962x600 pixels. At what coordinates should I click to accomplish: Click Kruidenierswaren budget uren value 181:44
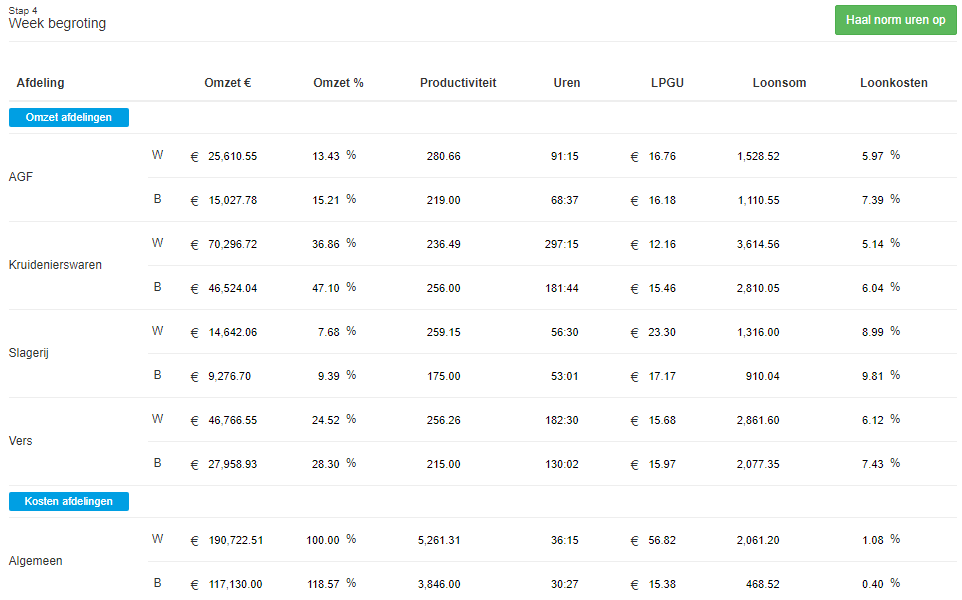pyautogui.click(x=562, y=288)
